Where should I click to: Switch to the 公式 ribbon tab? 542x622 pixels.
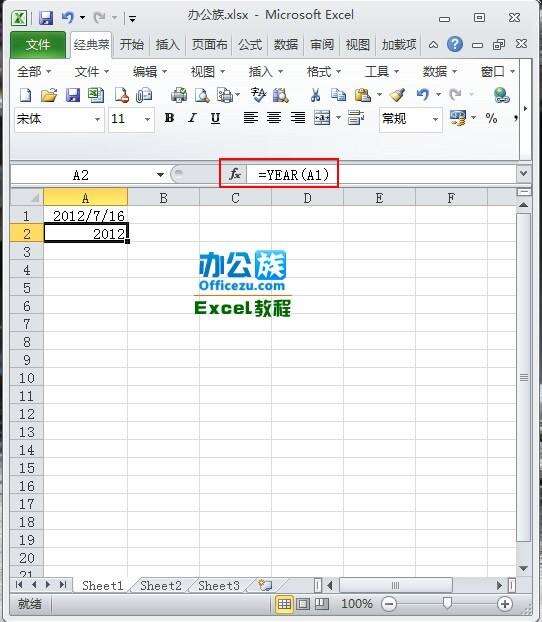click(250, 44)
